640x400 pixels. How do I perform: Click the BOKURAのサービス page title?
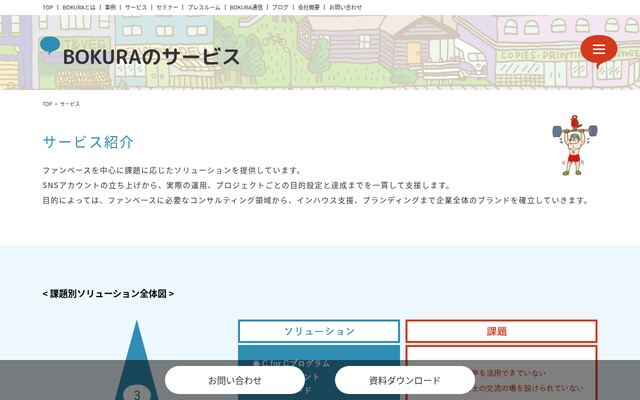pos(151,57)
